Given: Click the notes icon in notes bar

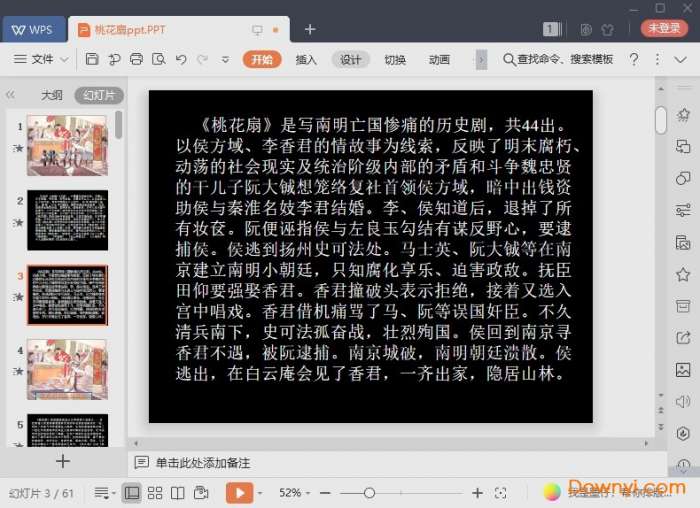Looking at the screenshot, I should (142, 462).
